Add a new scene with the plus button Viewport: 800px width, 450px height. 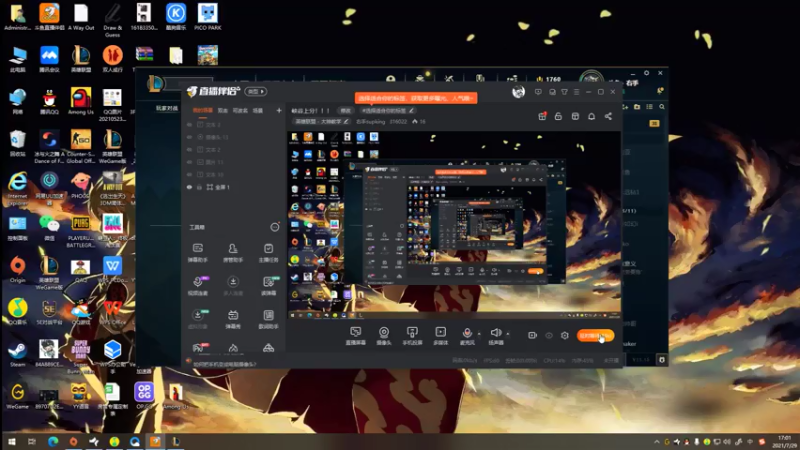[x=279, y=110]
